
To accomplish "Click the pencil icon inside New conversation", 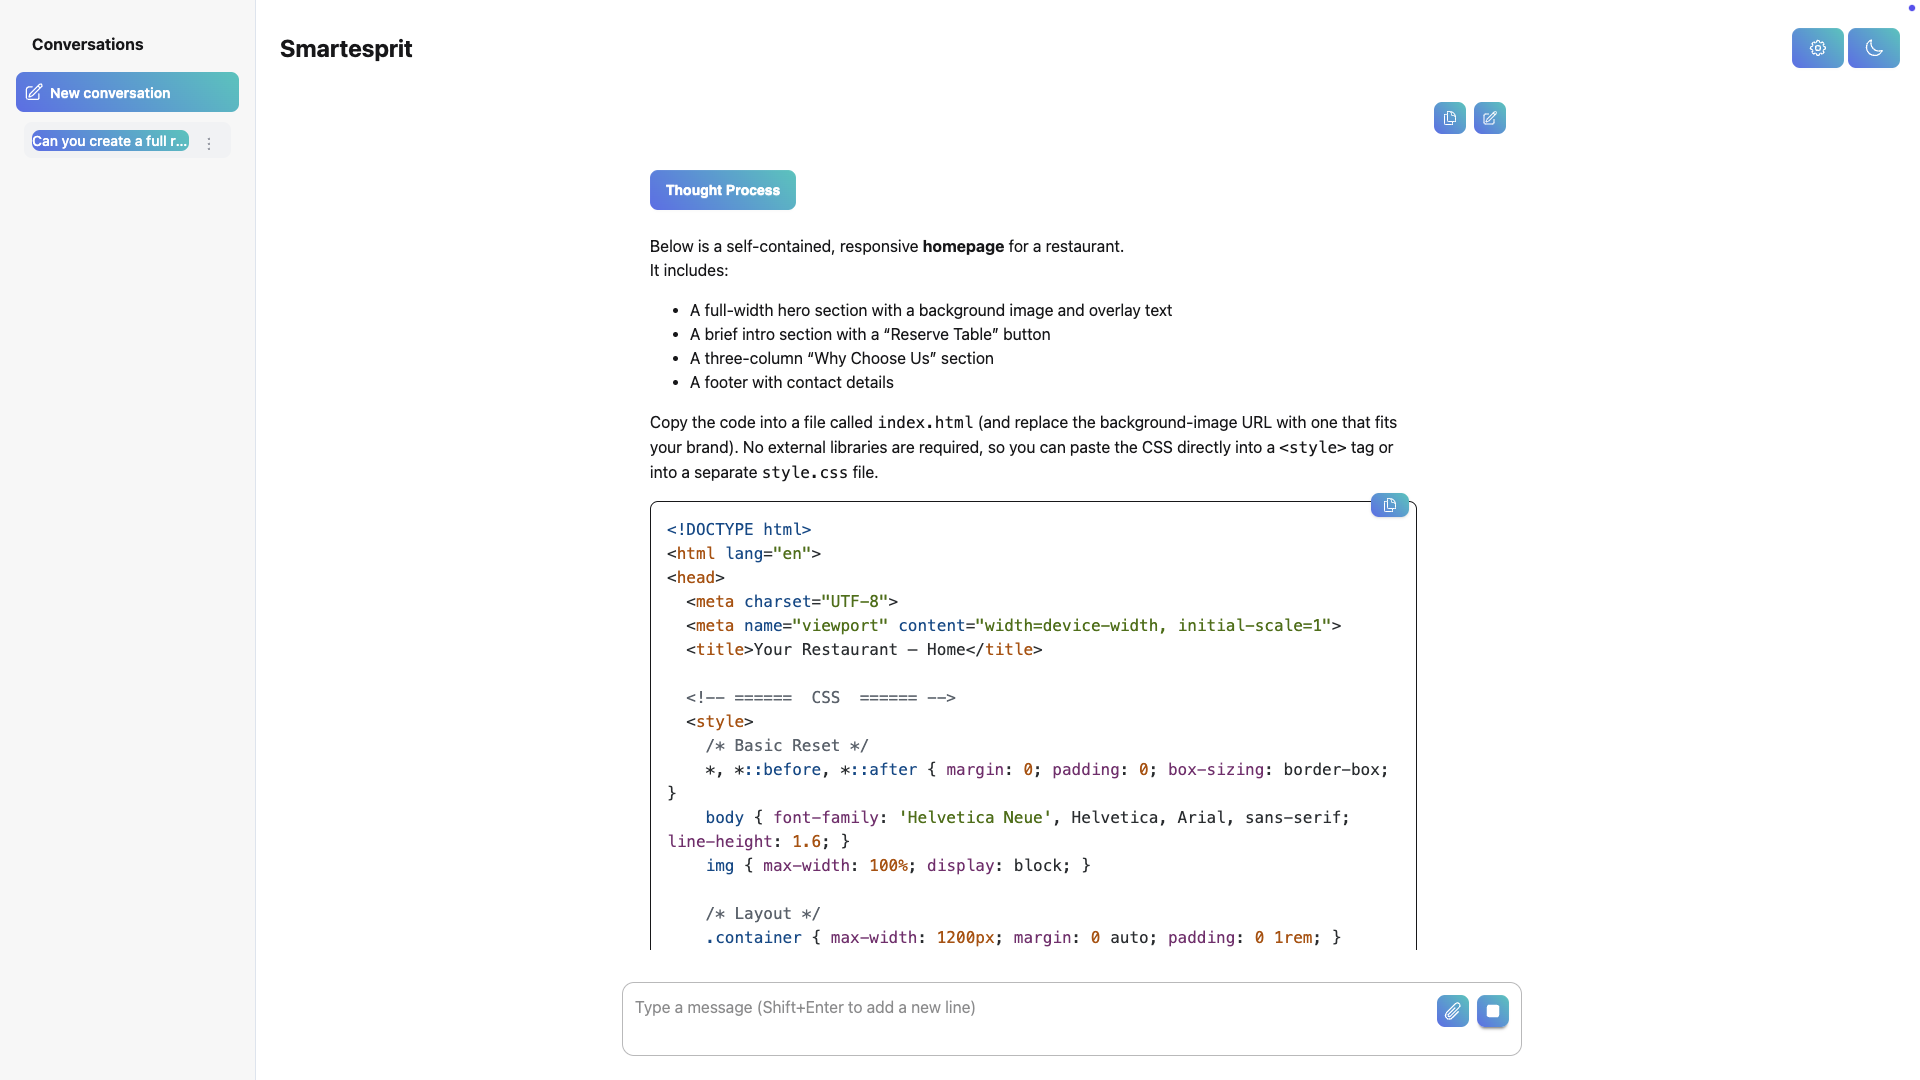I will pos(34,92).
